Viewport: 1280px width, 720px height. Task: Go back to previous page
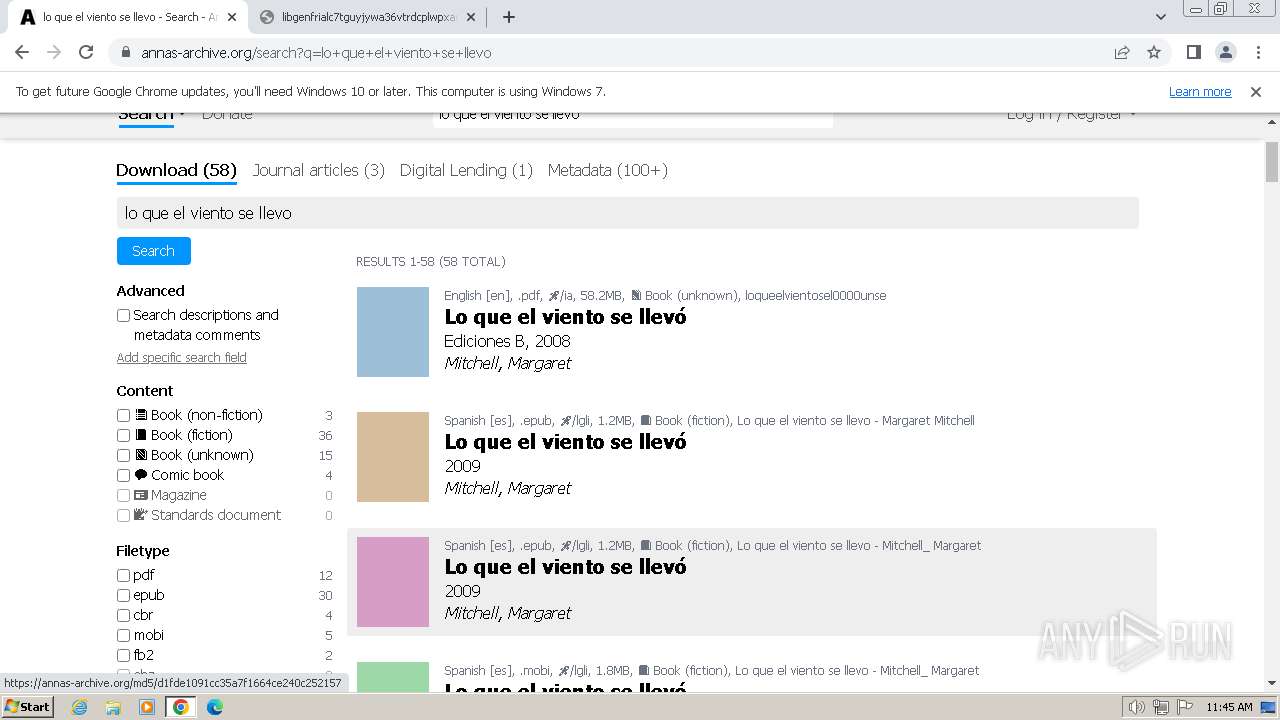point(22,53)
